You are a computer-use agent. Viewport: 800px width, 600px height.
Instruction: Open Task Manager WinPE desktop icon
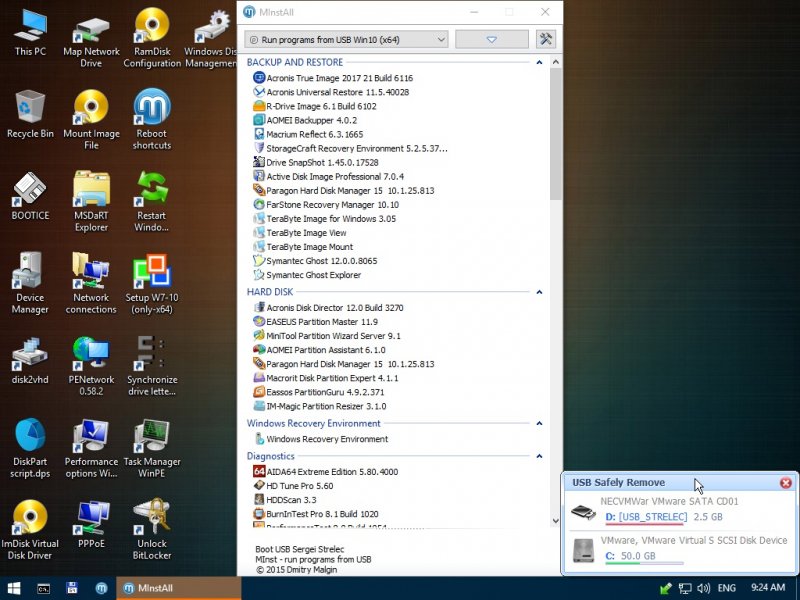click(x=152, y=442)
